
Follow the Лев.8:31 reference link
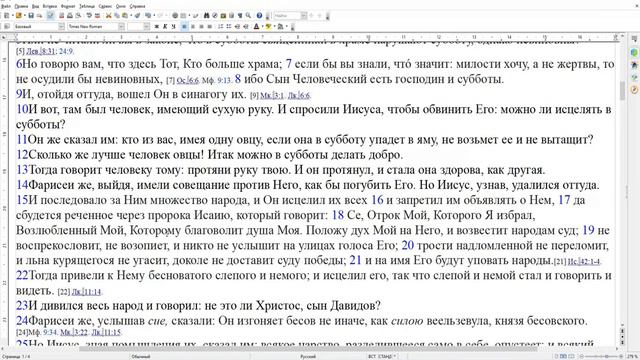point(40,51)
